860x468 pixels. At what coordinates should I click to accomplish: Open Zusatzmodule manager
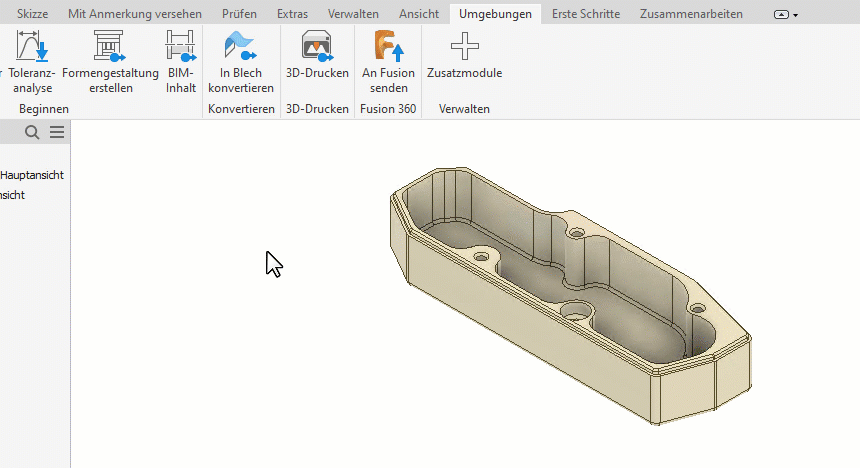(465, 55)
